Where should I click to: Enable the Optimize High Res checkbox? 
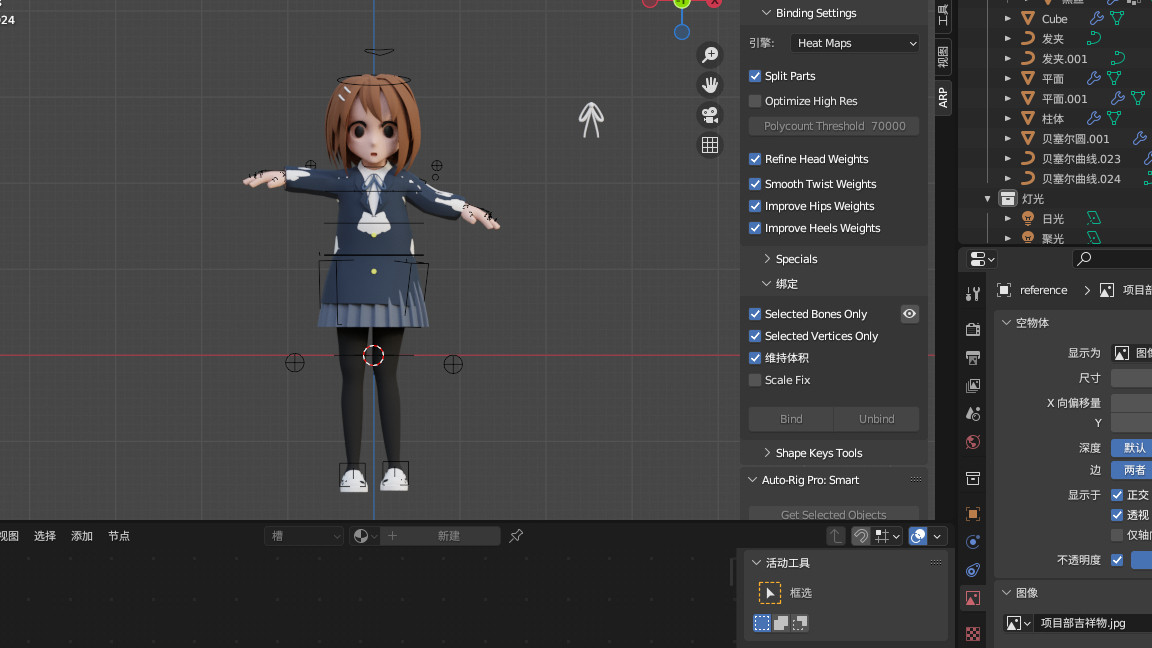pyautogui.click(x=755, y=101)
